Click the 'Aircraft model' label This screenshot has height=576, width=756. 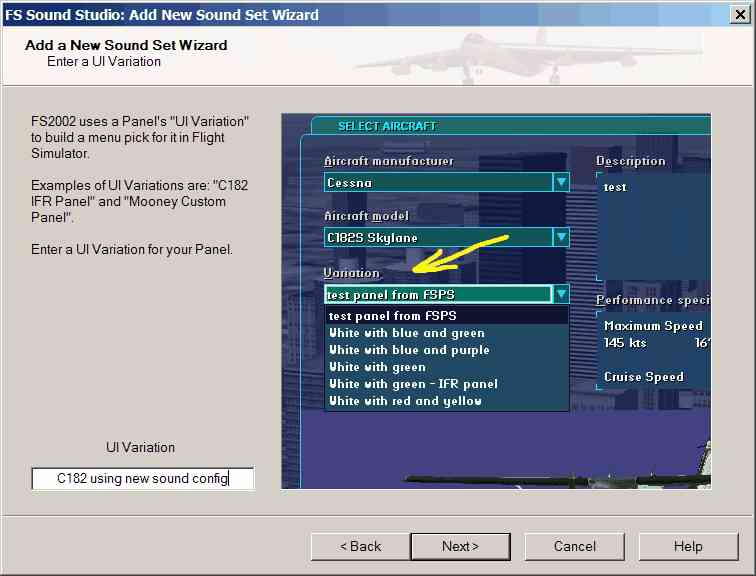(366, 216)
